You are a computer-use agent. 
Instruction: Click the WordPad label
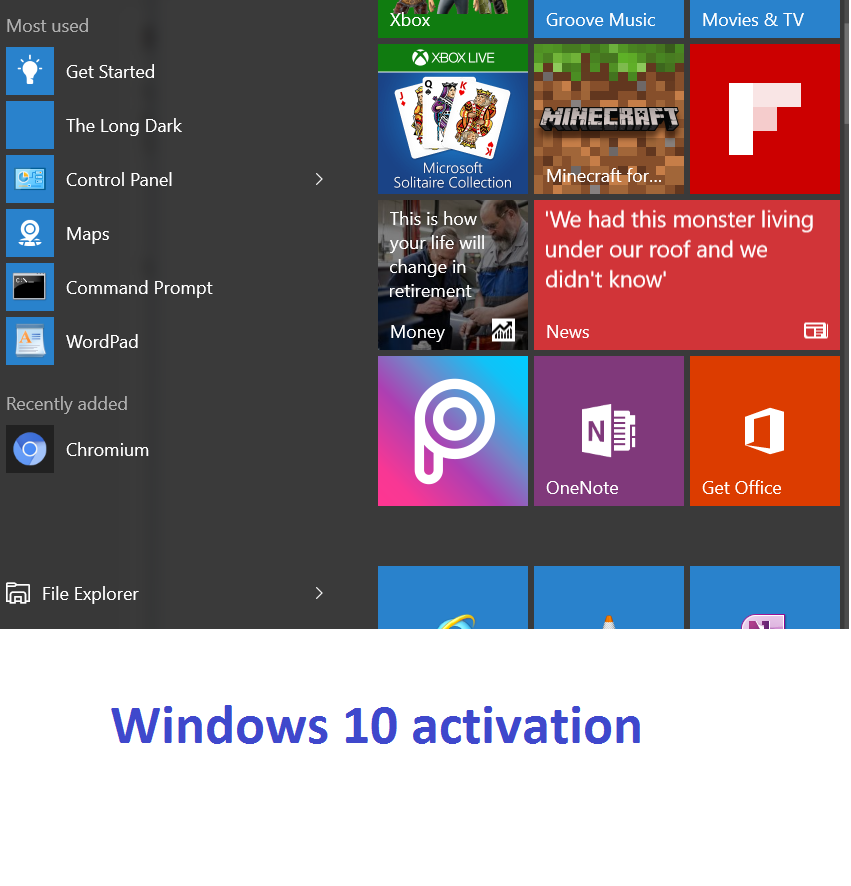click(x=102, y=342)
